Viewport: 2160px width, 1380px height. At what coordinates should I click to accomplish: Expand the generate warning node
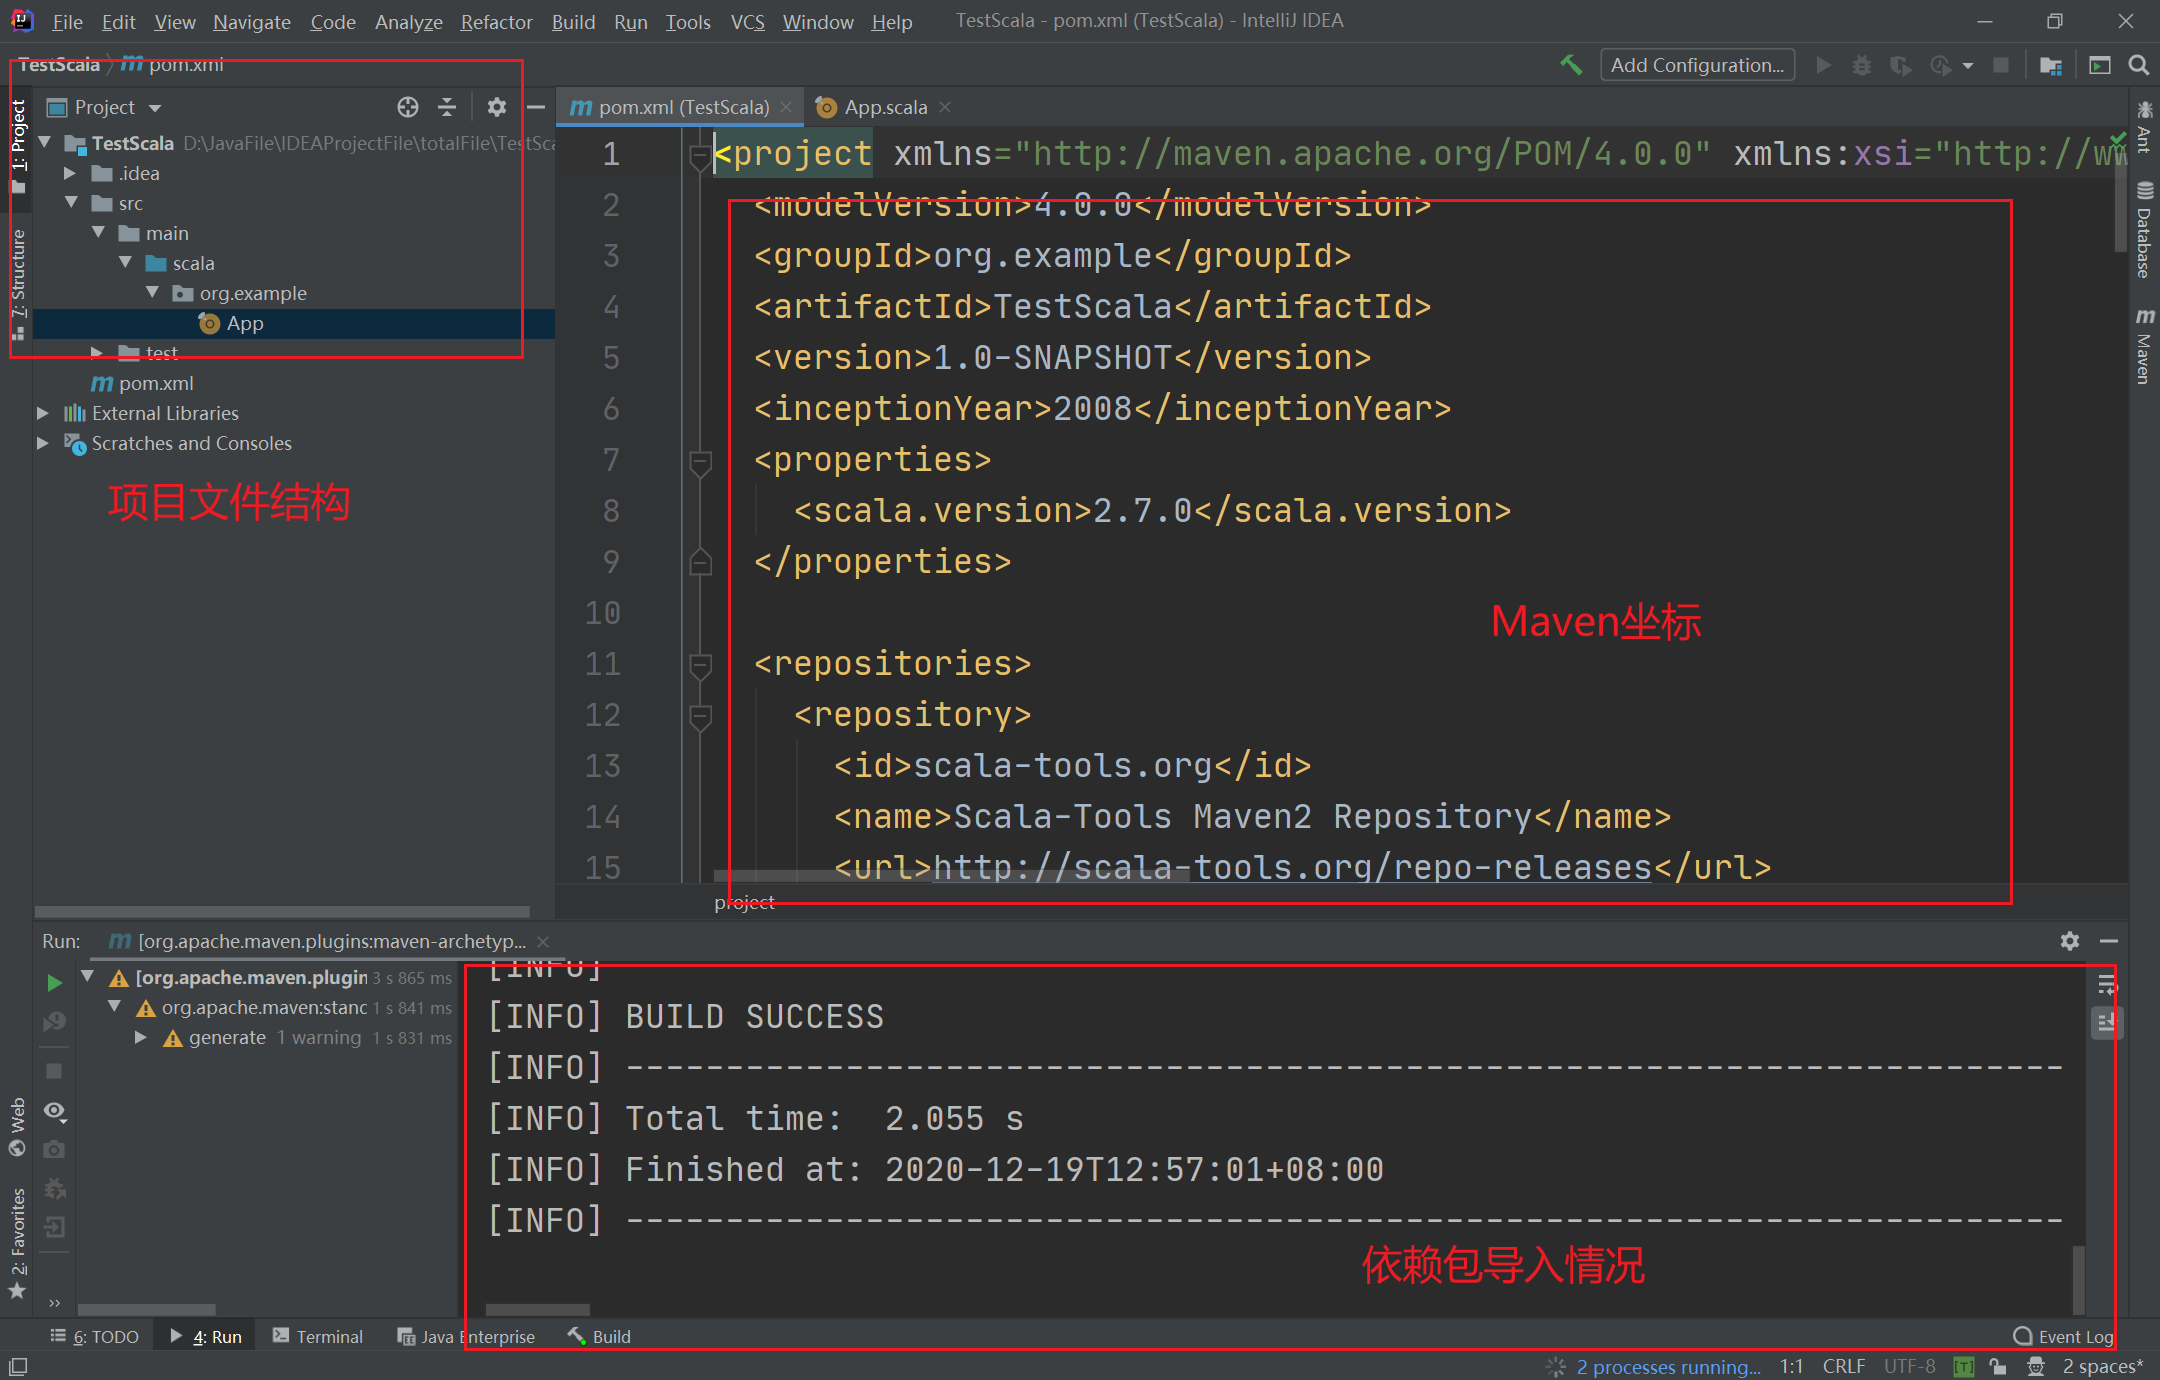point(141,1038)
